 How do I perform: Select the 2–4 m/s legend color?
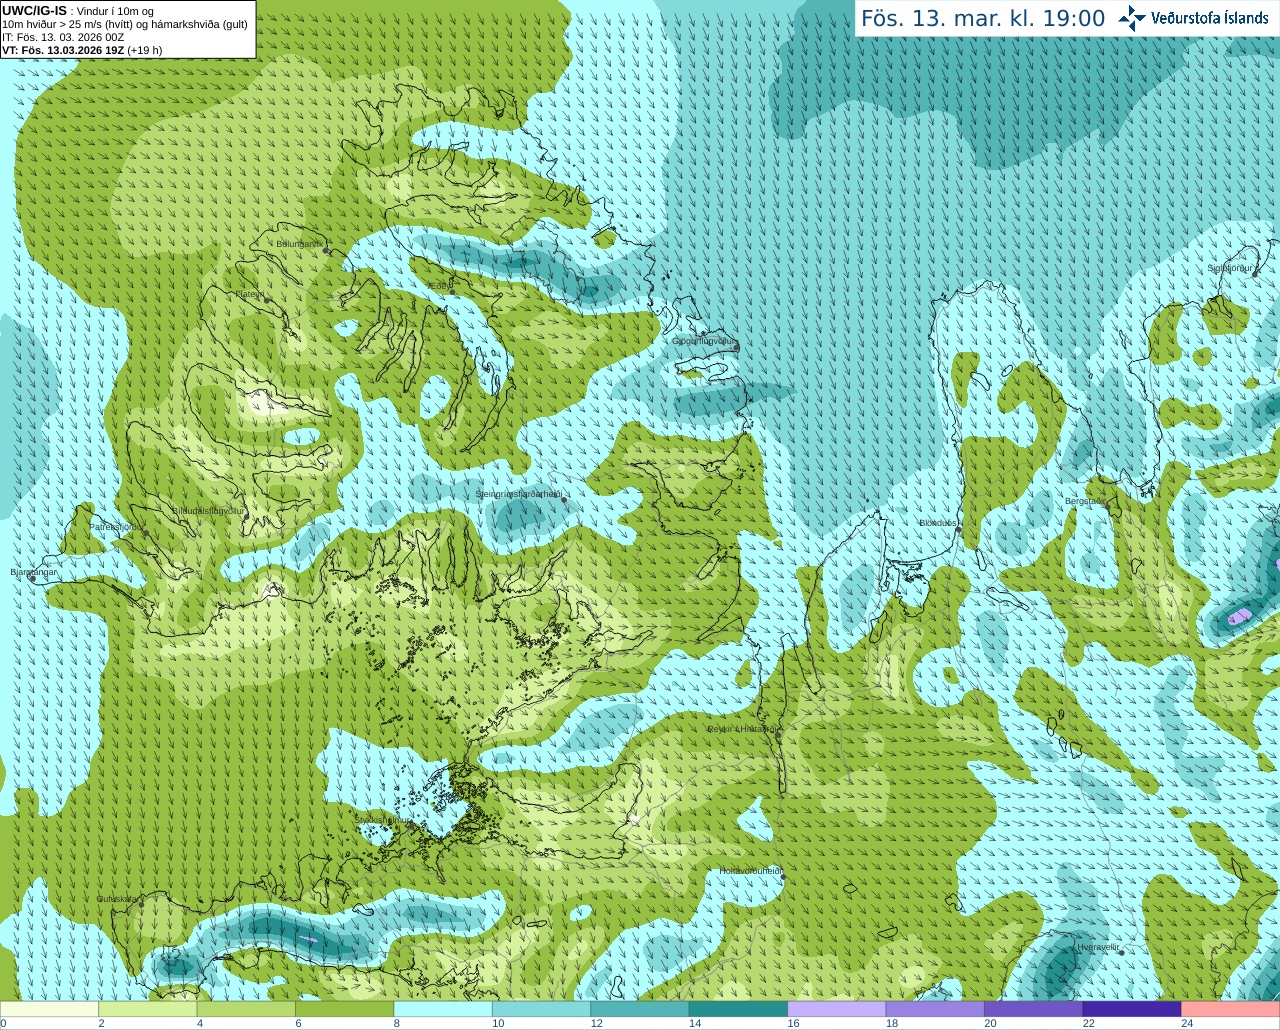click(148, 1009)
